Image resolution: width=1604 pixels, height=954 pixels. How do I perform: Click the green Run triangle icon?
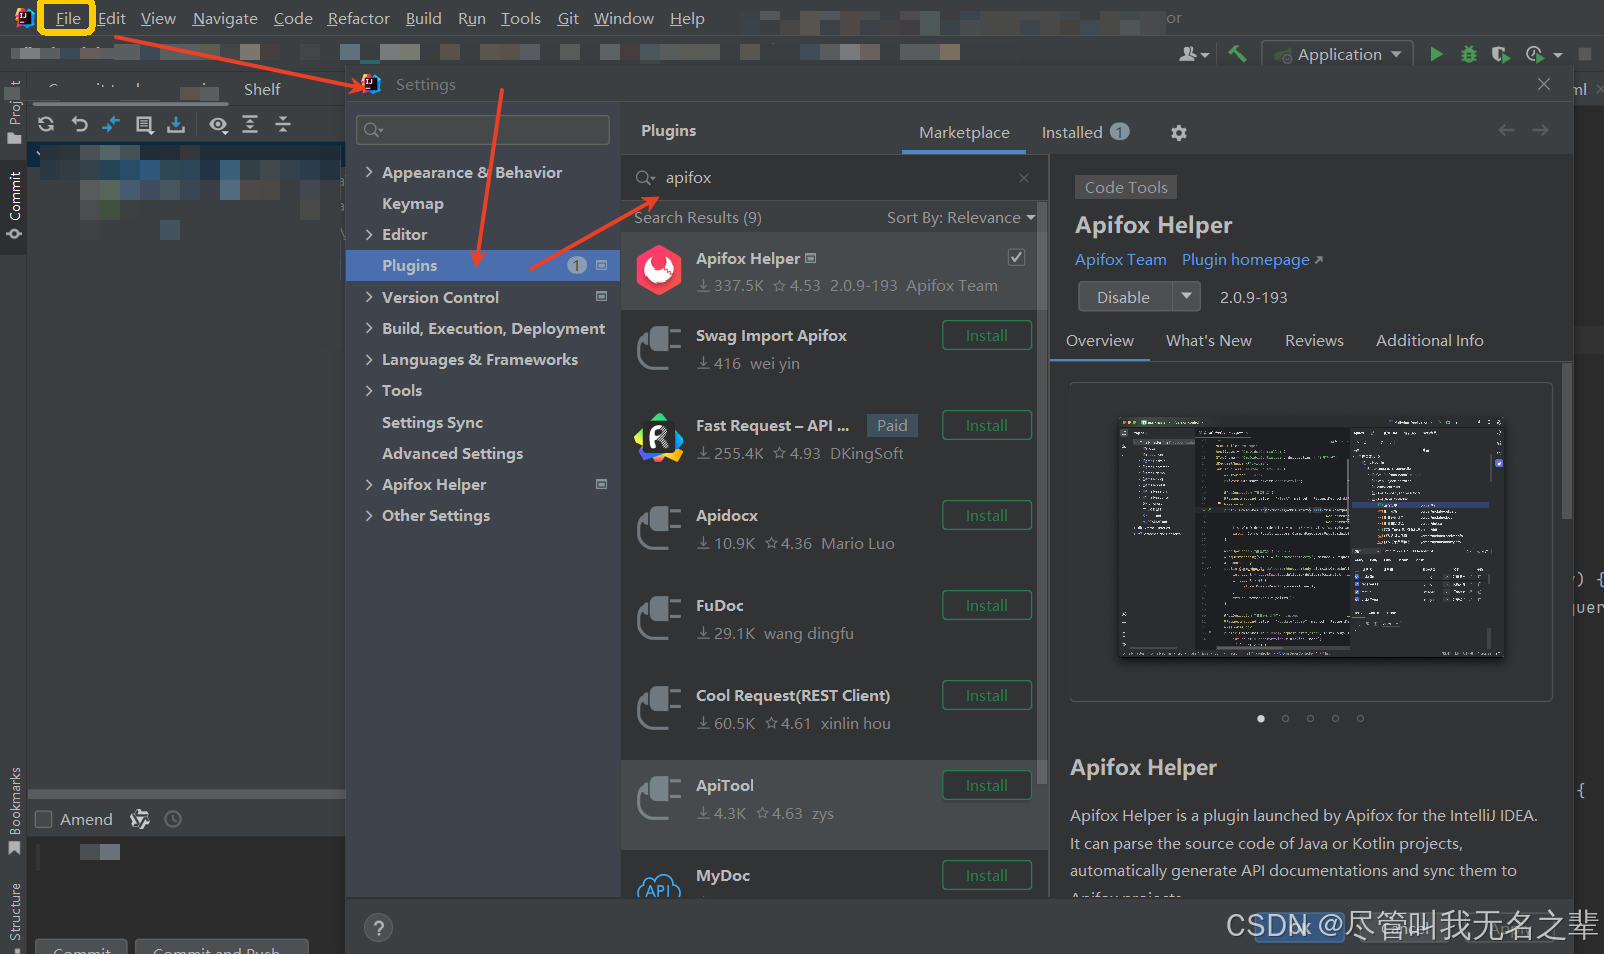1436,54
